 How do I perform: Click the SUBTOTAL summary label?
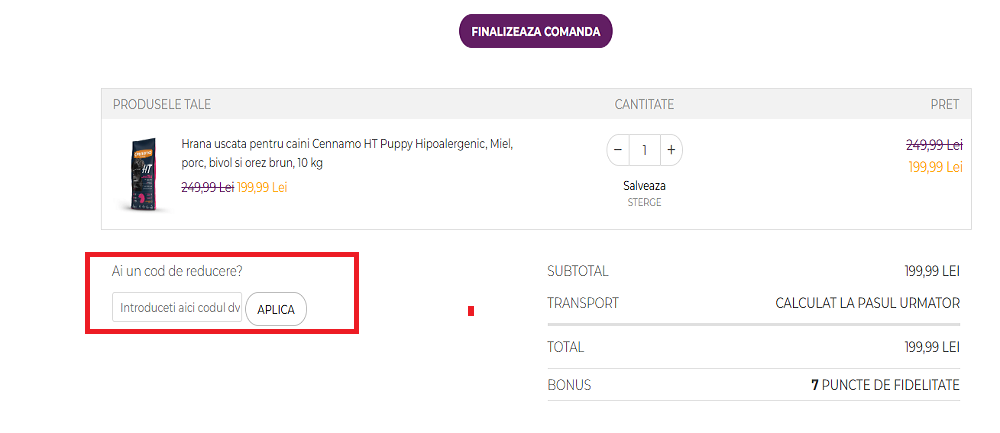click(577, 271)
